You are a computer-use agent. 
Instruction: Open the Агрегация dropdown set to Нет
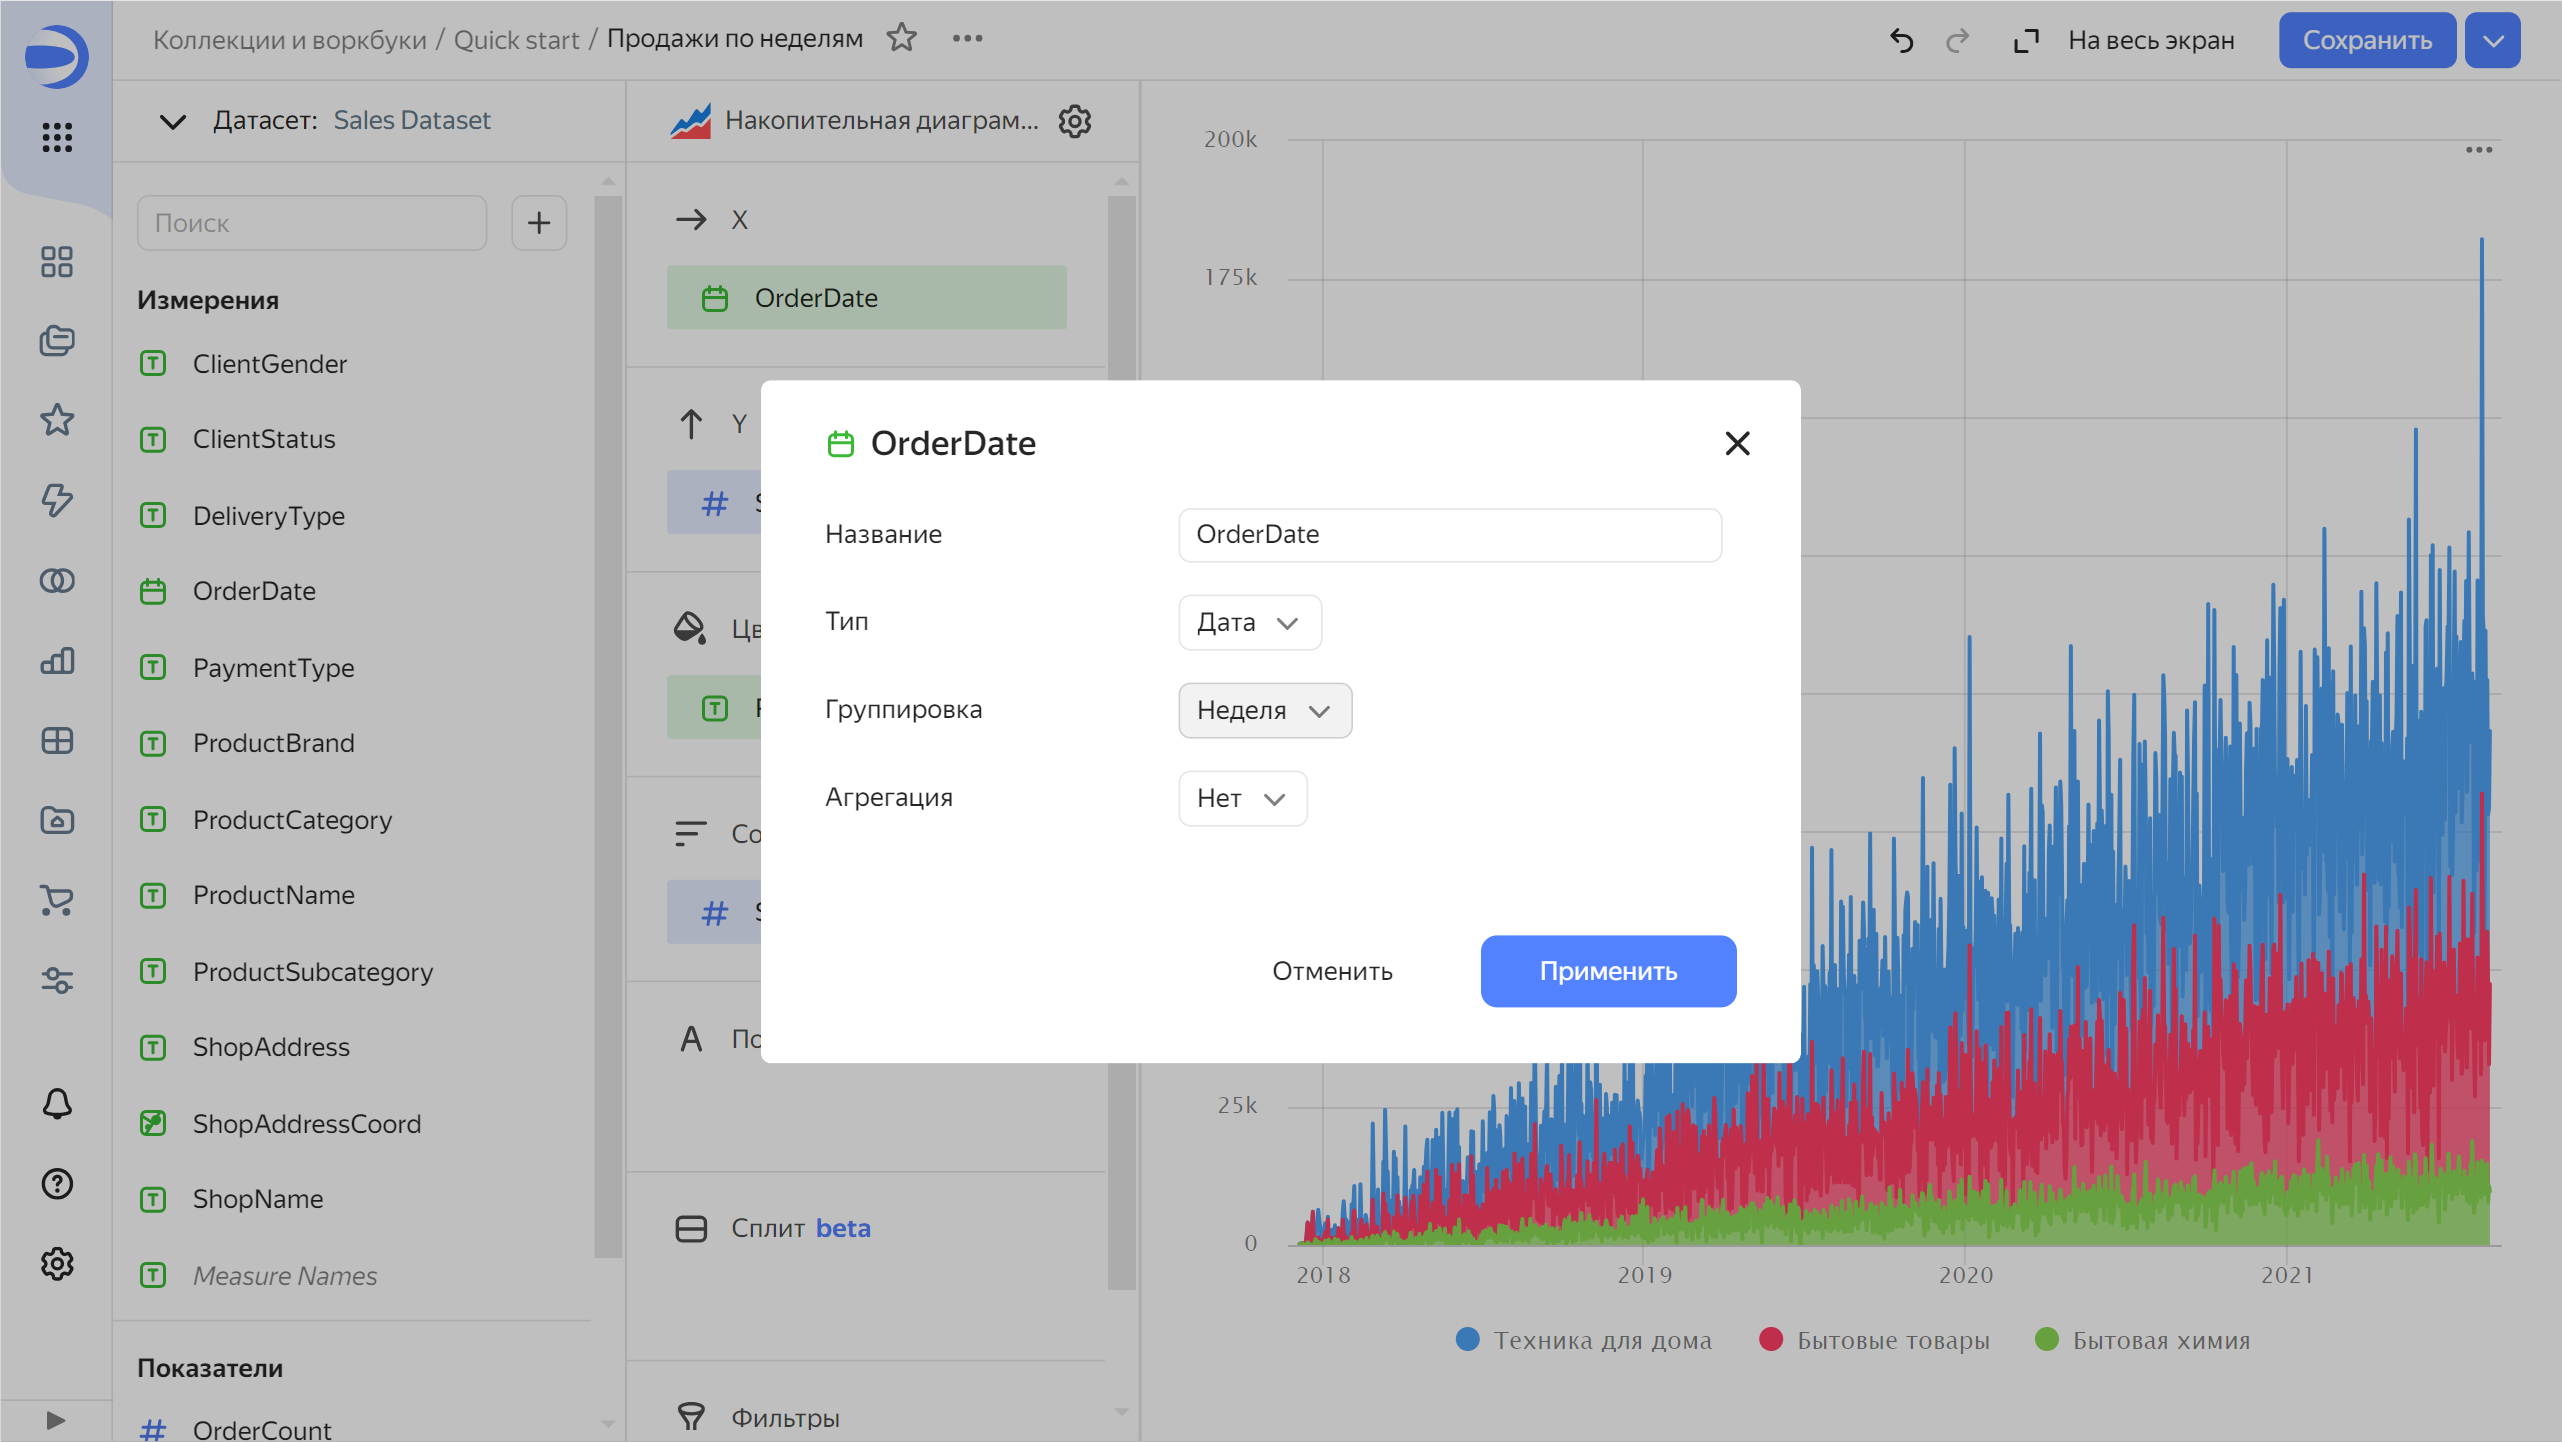click(1242, 798)
